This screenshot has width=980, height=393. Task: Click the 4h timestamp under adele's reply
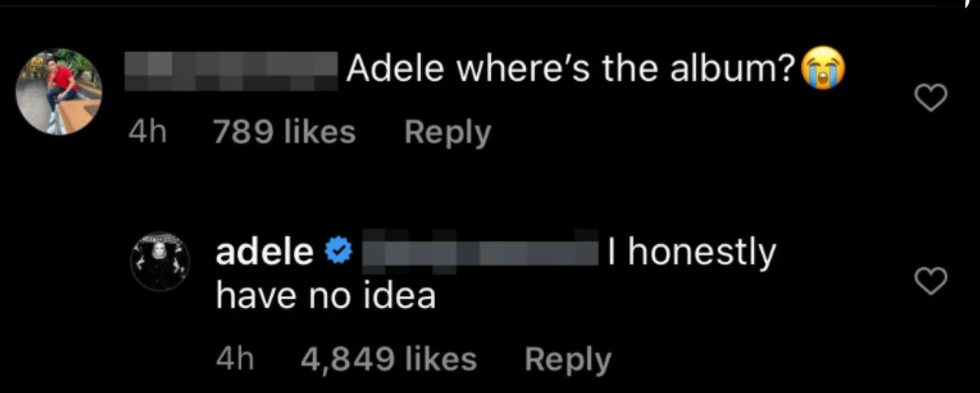[235, 359]
